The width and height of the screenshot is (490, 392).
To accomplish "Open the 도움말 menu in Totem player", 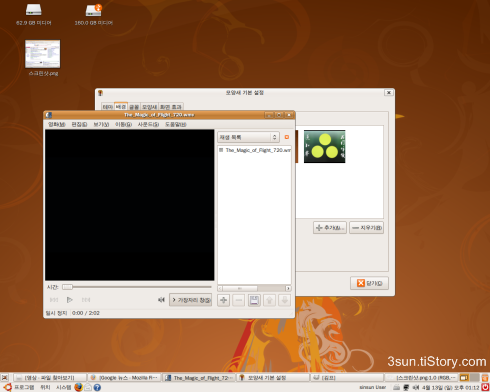I will click(176, 124).
